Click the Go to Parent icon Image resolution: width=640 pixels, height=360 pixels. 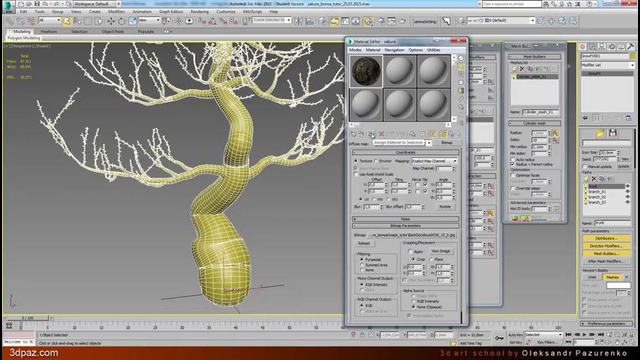[x=451, y=134]
